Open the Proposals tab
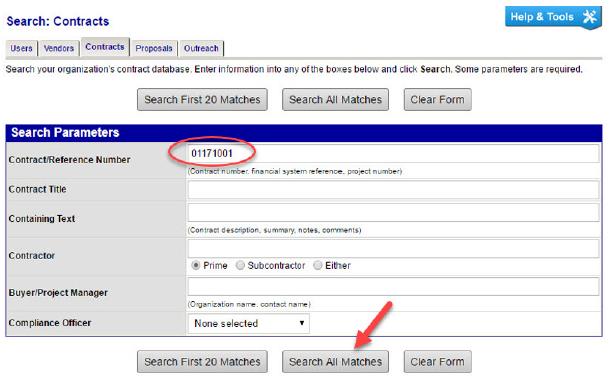Image resolution: width=612 pixels, height=380 pixels. point(154,48)
